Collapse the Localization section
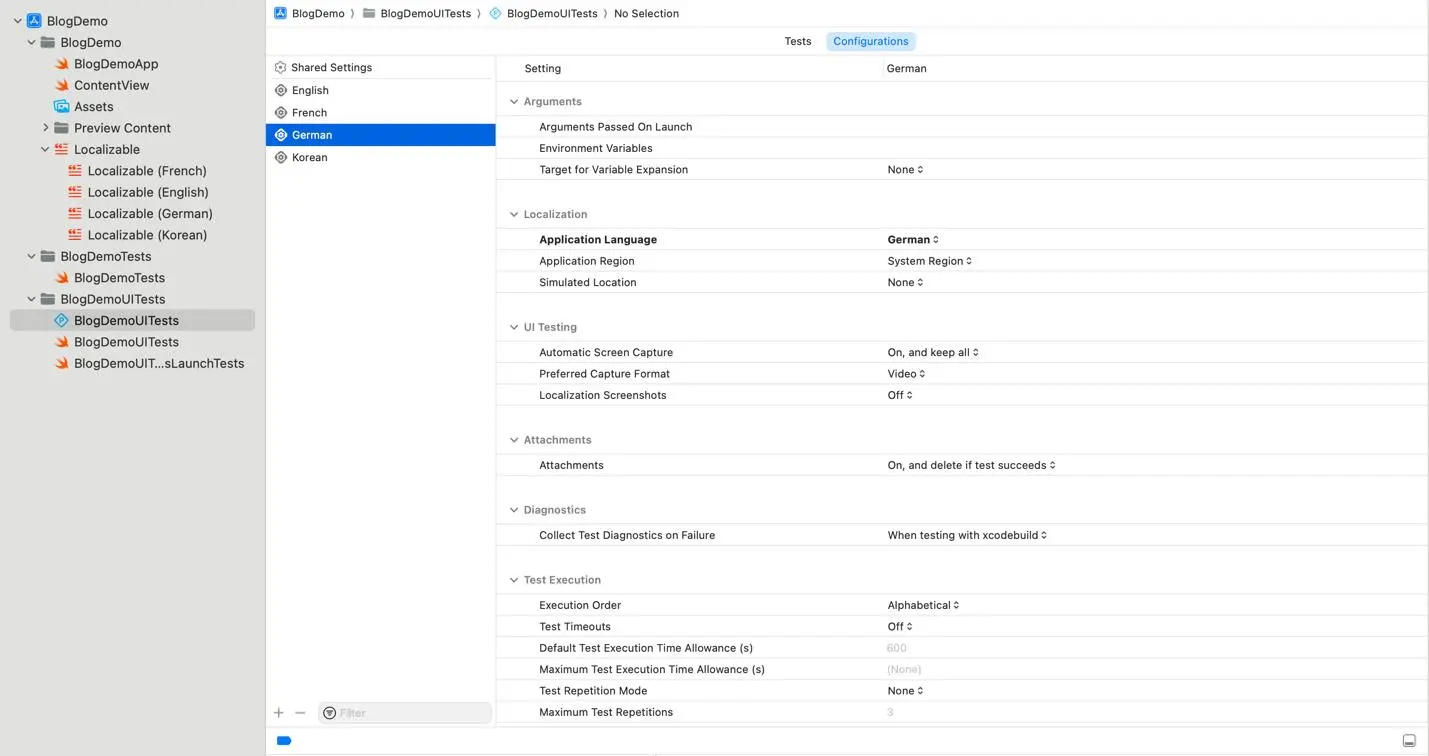The height and width of the screenshot is (756, 1429). click(x=514, y=215)
